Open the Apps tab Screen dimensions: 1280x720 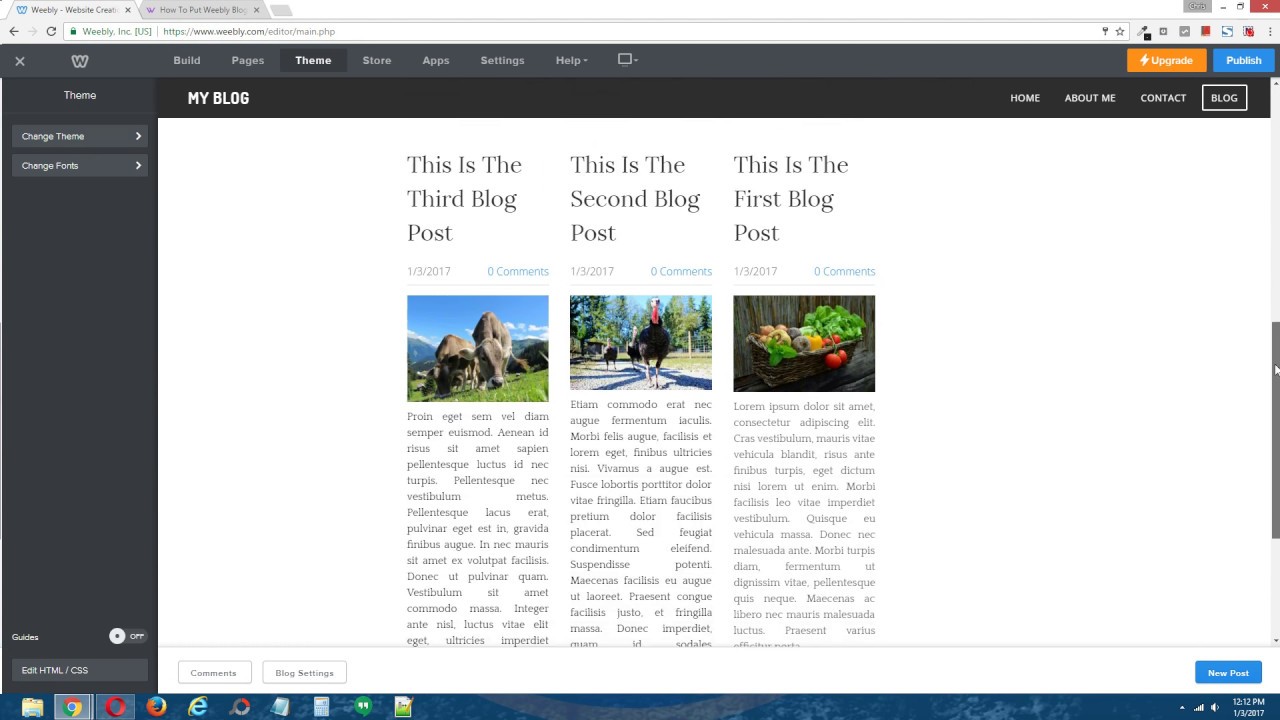[436, 60]
